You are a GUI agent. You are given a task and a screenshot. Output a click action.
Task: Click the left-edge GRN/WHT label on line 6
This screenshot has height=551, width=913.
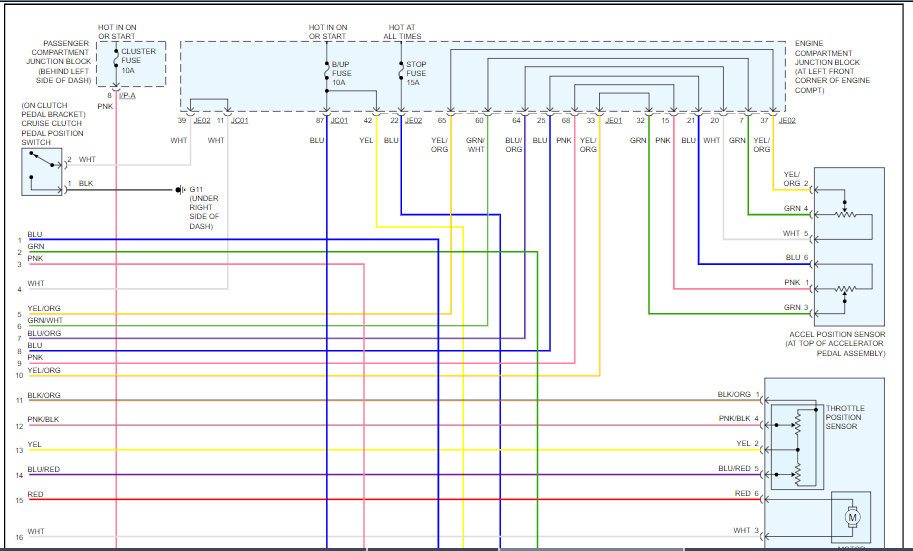pos(45,321)
